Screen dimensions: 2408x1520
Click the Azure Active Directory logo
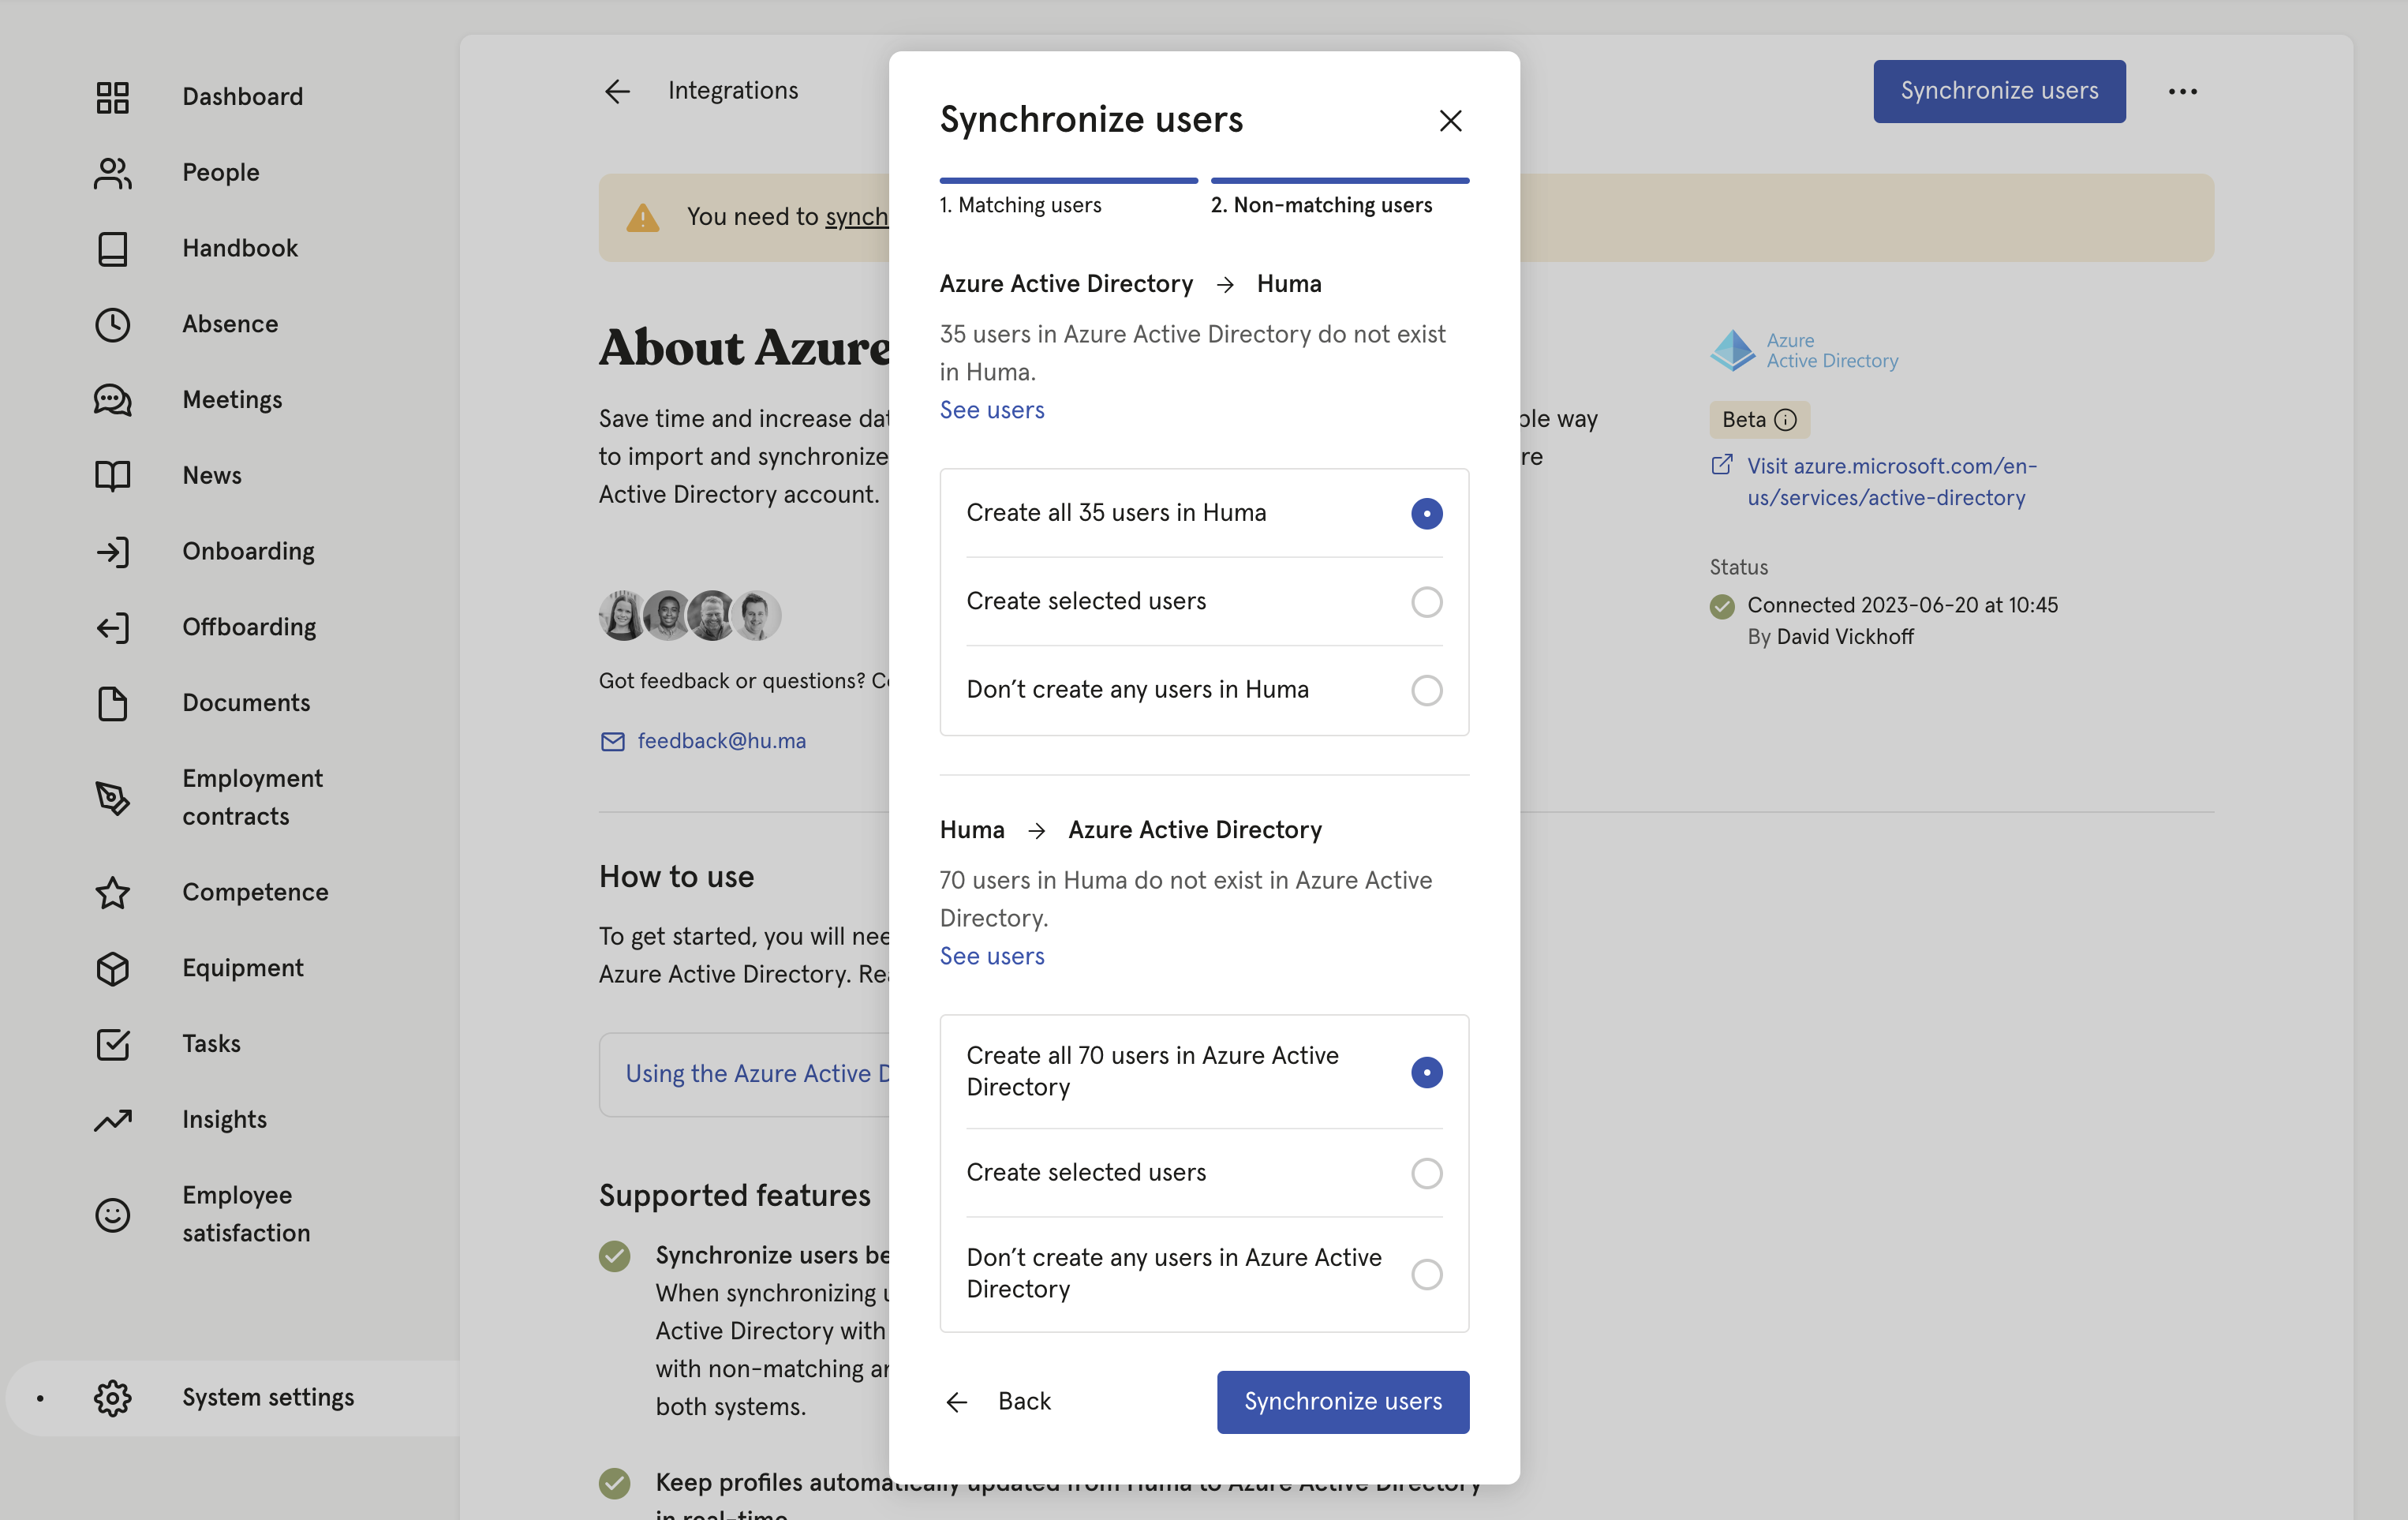tap(1804, 351)
